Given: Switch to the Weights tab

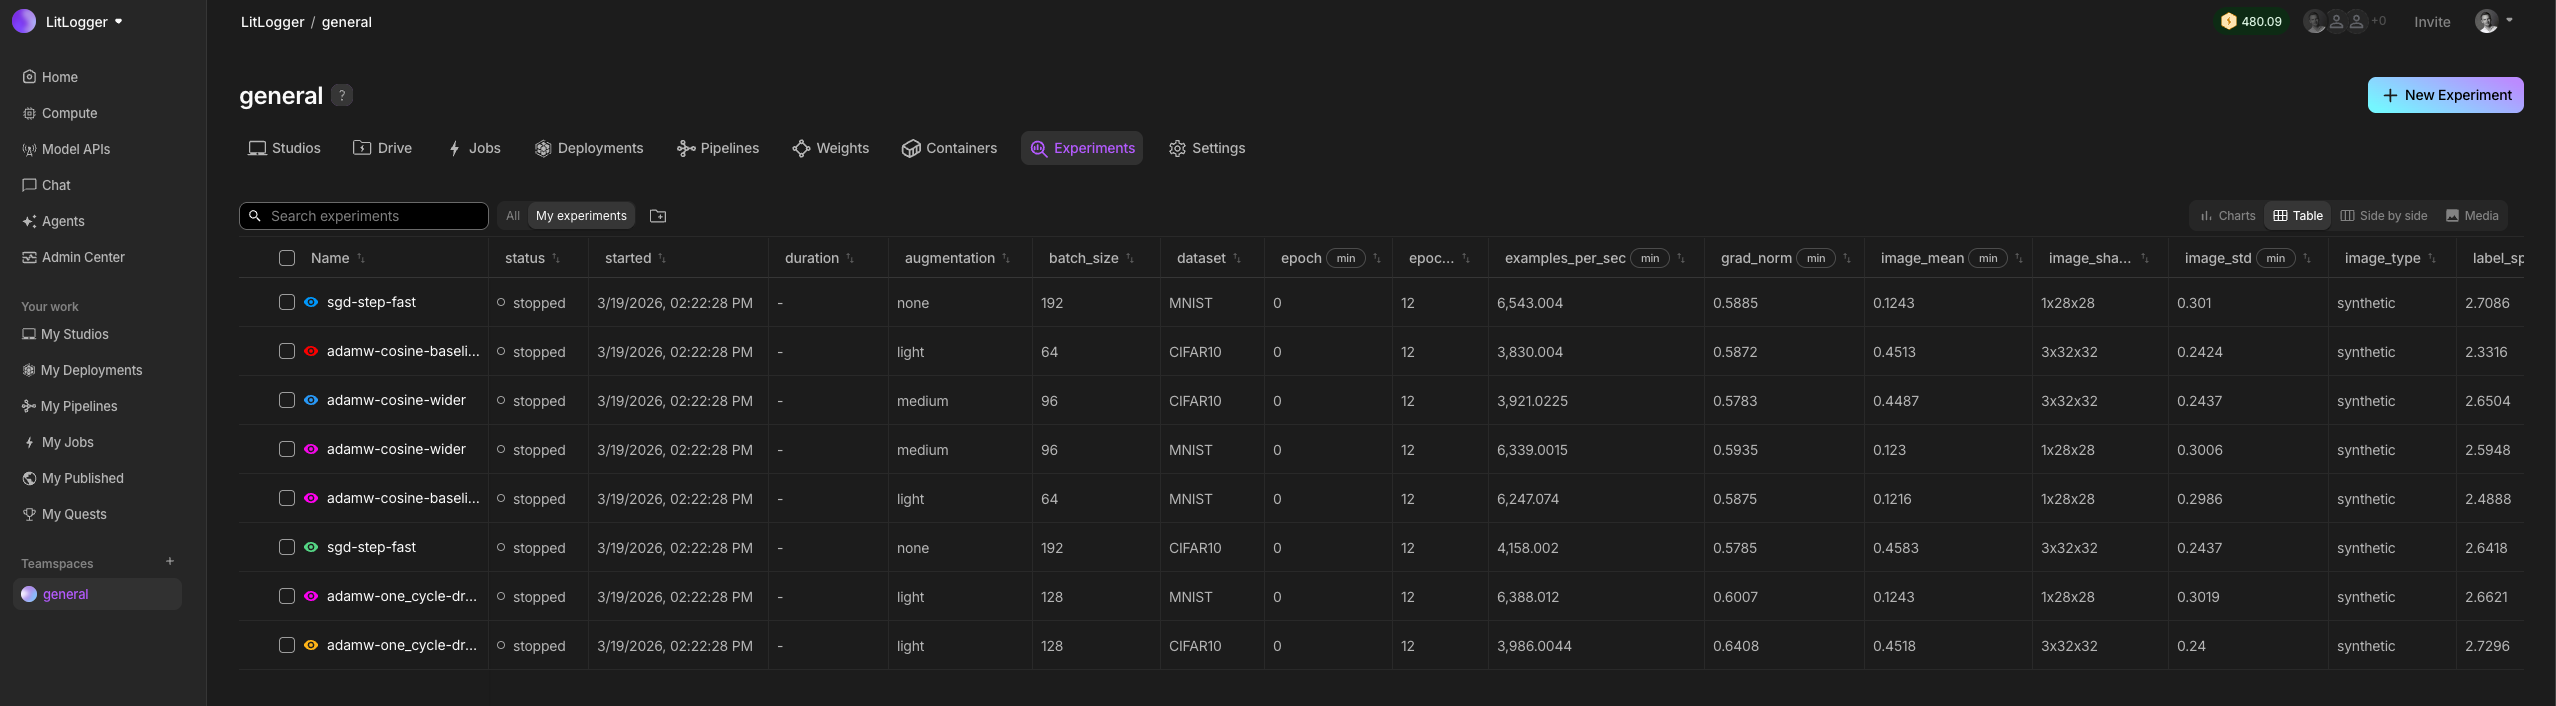Looking at the screenshot, I should (x=830, y=148).
